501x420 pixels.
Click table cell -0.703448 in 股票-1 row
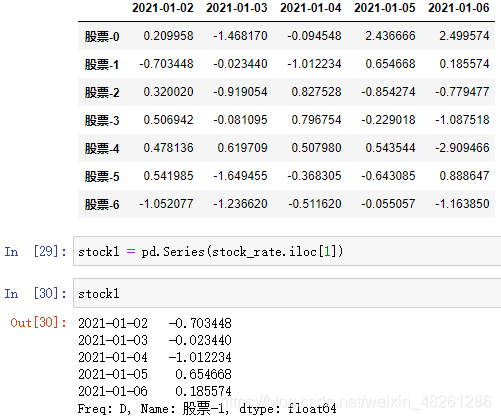166,64
